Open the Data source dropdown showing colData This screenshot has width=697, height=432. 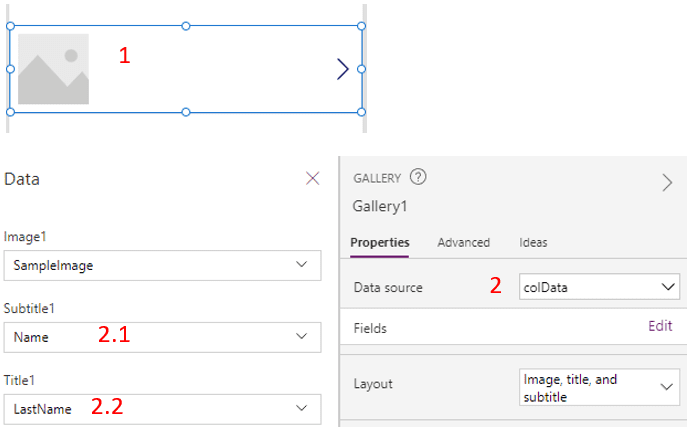coord(599,287)
